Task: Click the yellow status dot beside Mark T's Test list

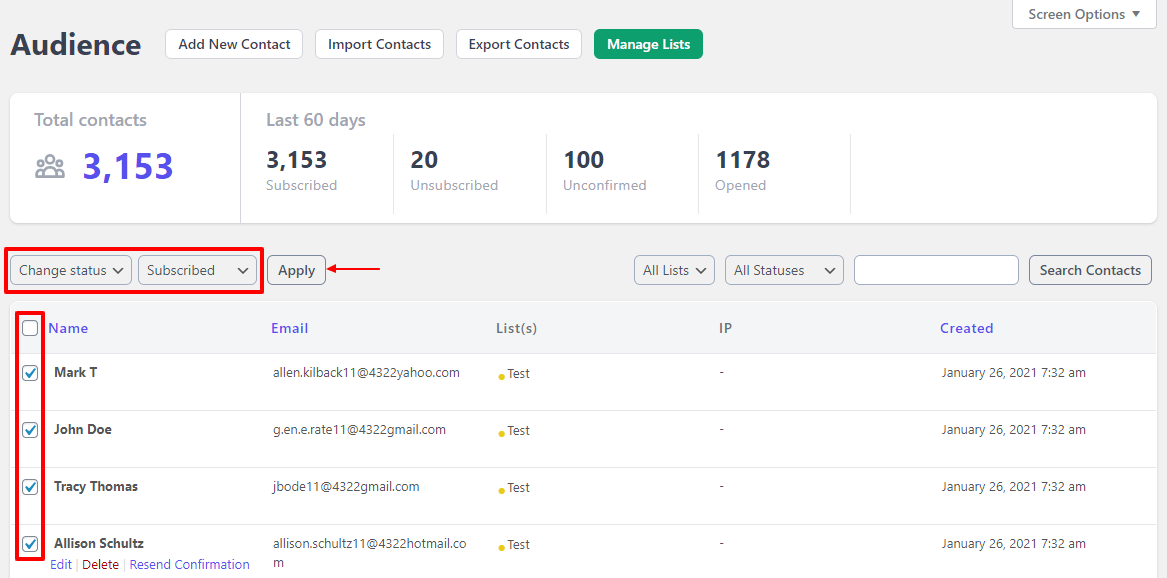Action: pyautogui.click(x=501, y=377)
